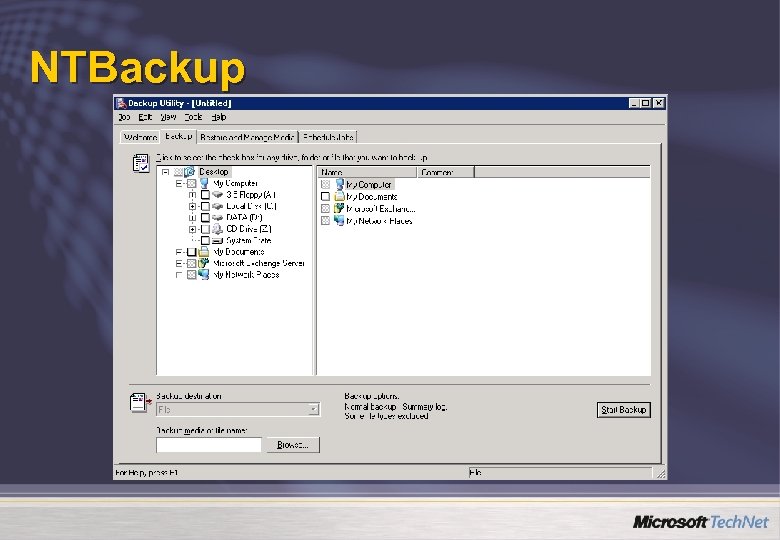The height and width of the screenshot is (540, 780).
Task: Click the System State icon
Action: (x=217, y=241)
